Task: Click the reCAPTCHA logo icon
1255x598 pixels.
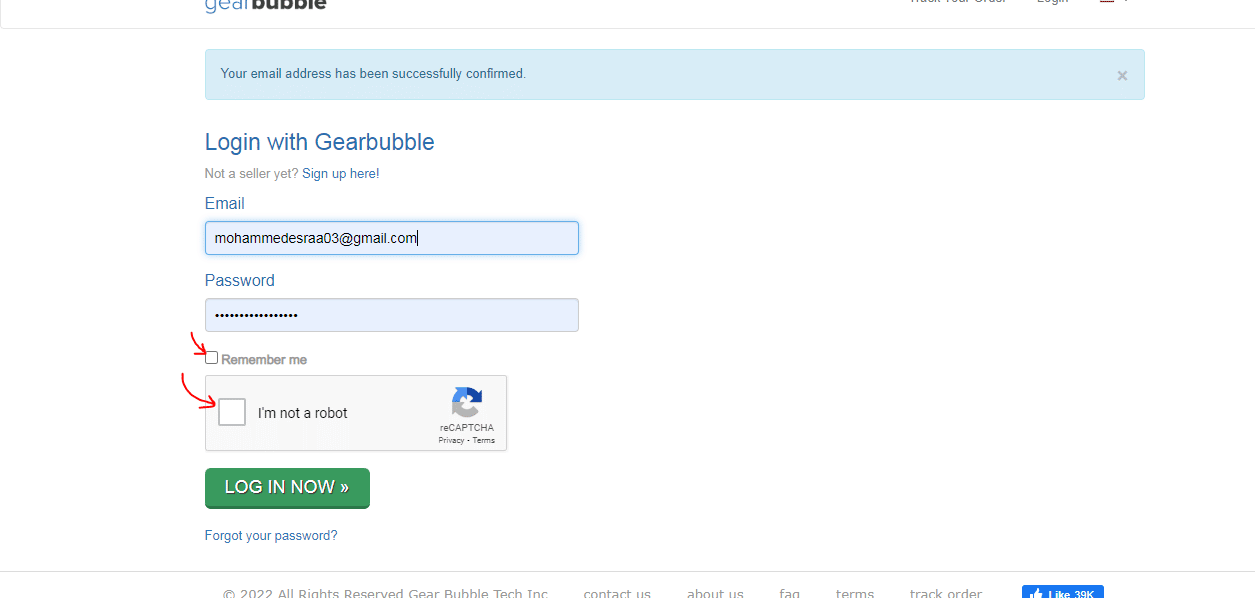Action: (x=467, y=403)
